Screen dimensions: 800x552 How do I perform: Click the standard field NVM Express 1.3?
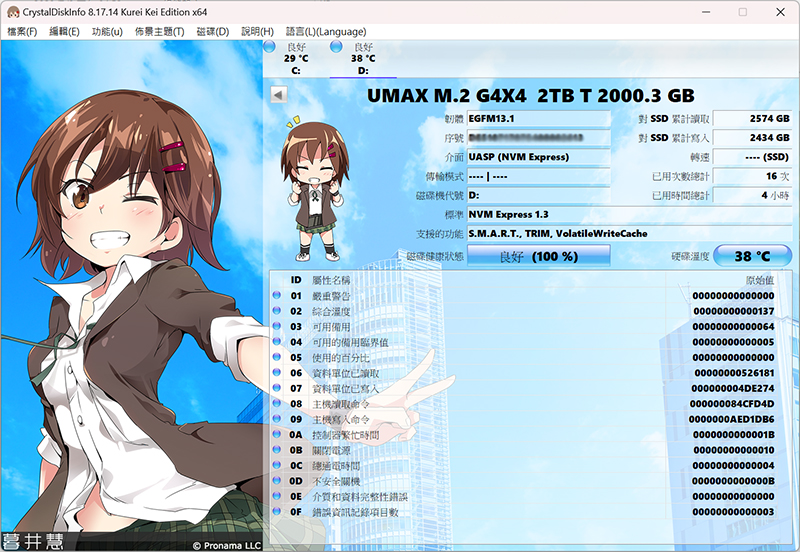point(630,214)
